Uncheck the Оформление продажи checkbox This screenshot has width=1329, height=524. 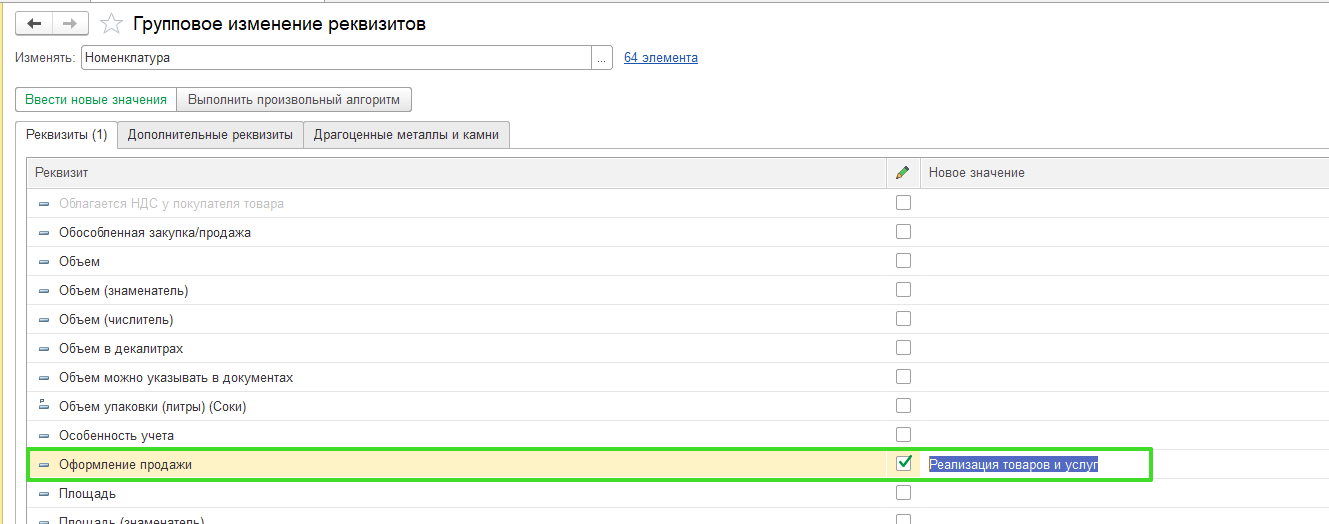pyautogui.click(x=903, y=463)
